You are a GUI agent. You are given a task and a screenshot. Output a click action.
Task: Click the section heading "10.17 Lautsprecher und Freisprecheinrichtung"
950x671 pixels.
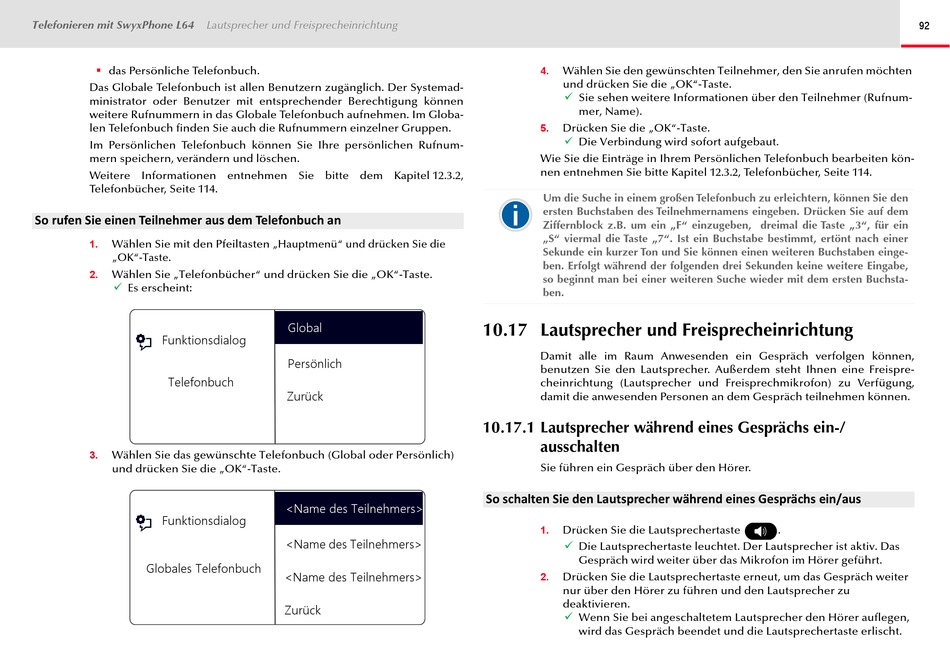668,330
